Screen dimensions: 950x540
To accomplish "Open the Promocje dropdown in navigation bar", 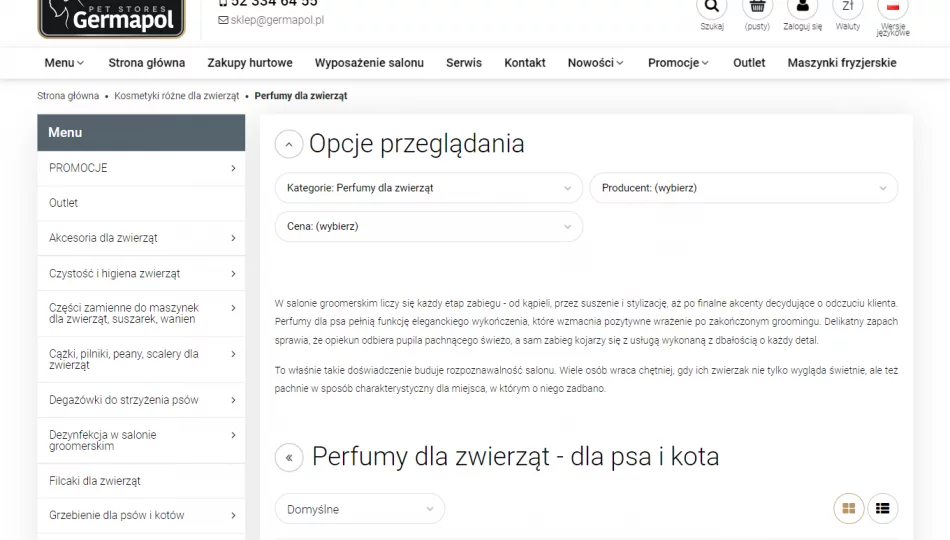I will 679,63.
